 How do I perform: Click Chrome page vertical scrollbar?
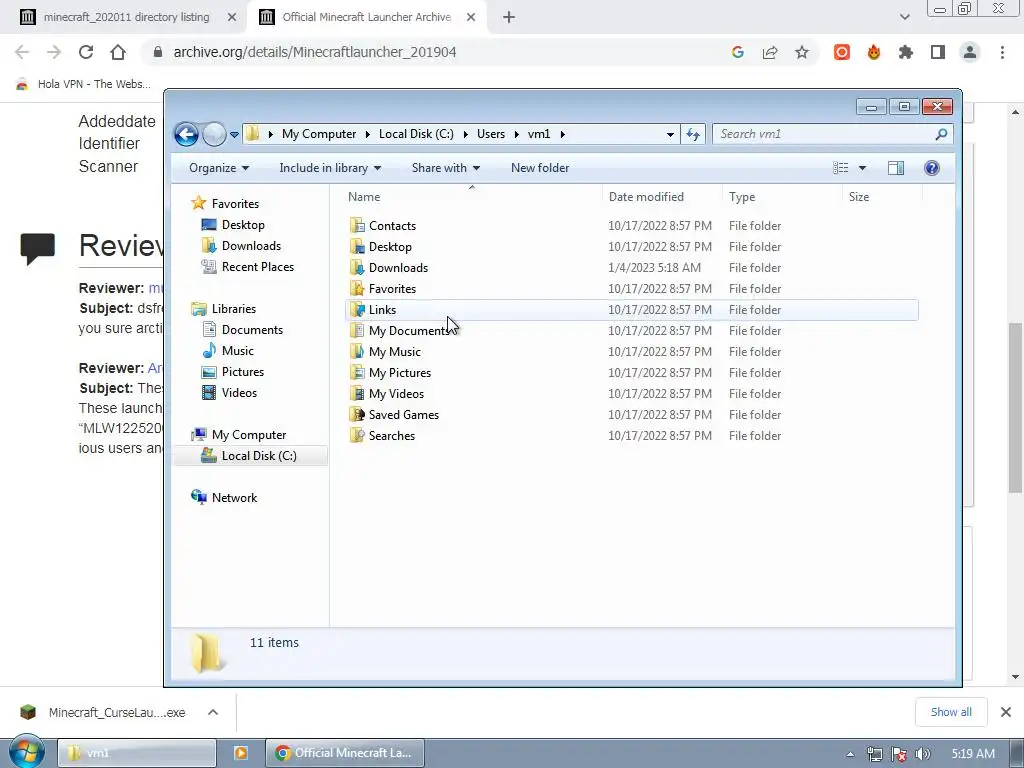click(x=1015, y=408)
